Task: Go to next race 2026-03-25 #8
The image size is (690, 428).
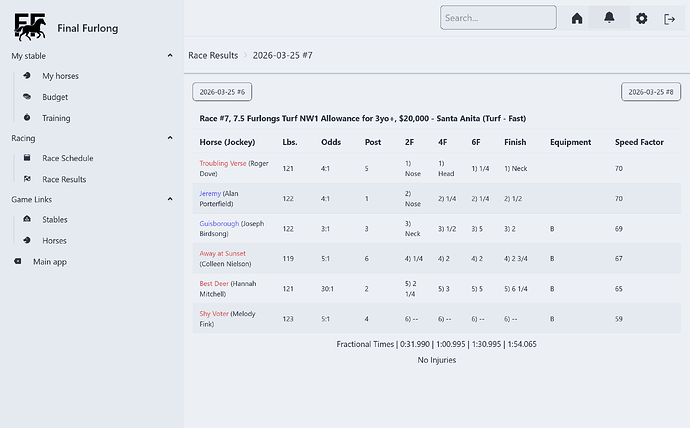Action: (x=651, y=92)
